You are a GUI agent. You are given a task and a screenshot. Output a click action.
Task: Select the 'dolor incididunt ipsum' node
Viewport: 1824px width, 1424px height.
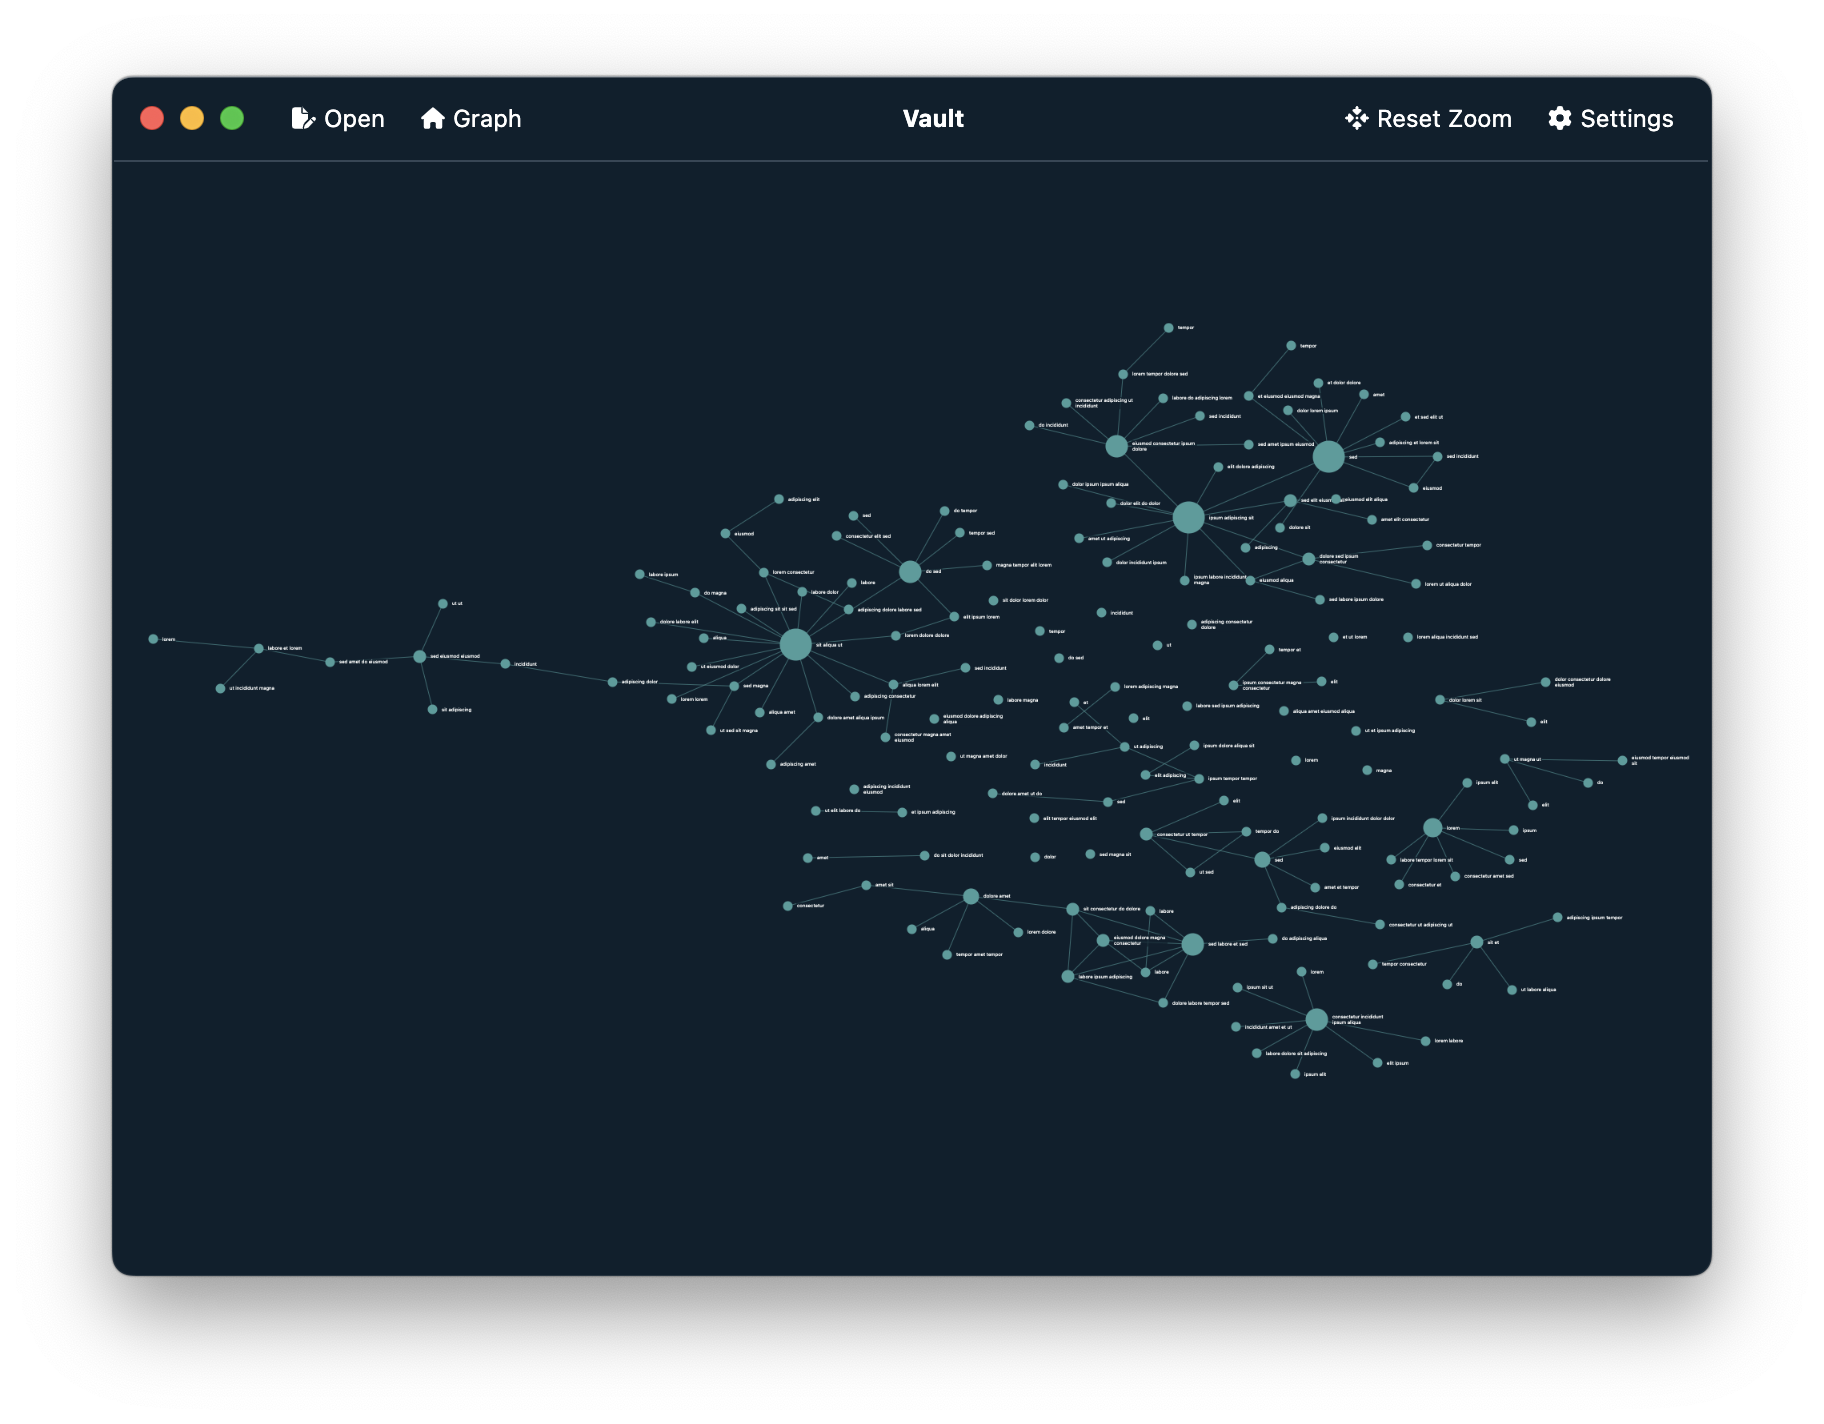tap(1107, 563)
